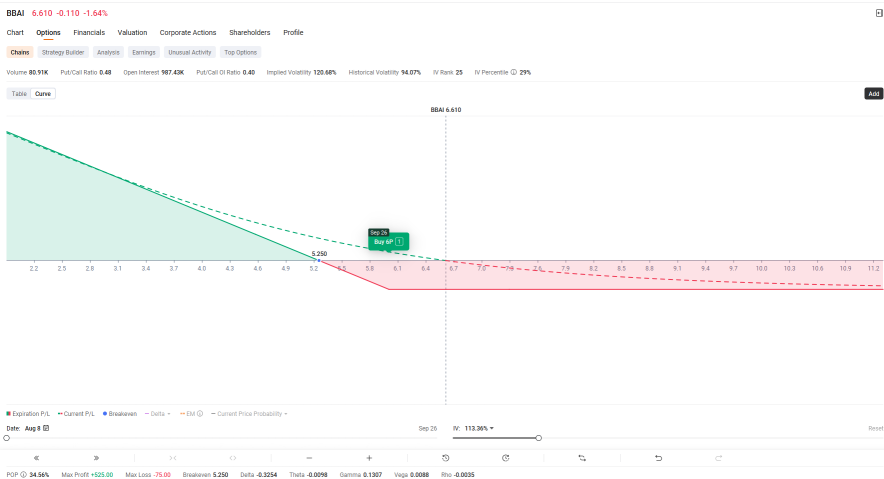
Task: Click the Put/Call Ratio 0.48 stat
Action: [86, 72]
